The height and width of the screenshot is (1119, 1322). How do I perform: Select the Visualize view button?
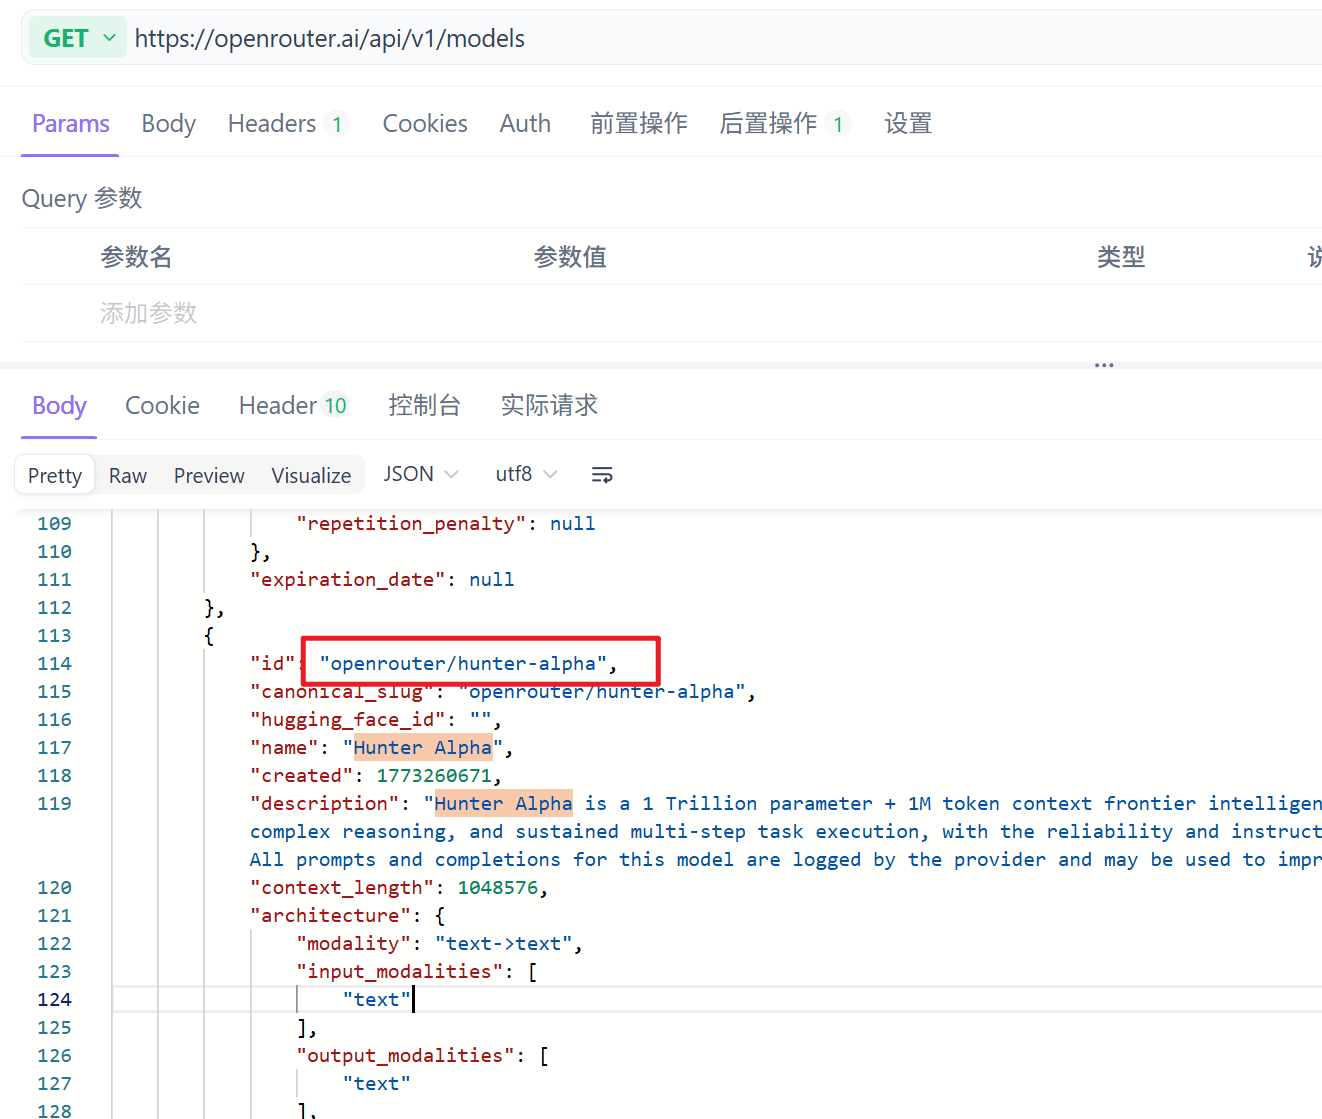[311, 475]
